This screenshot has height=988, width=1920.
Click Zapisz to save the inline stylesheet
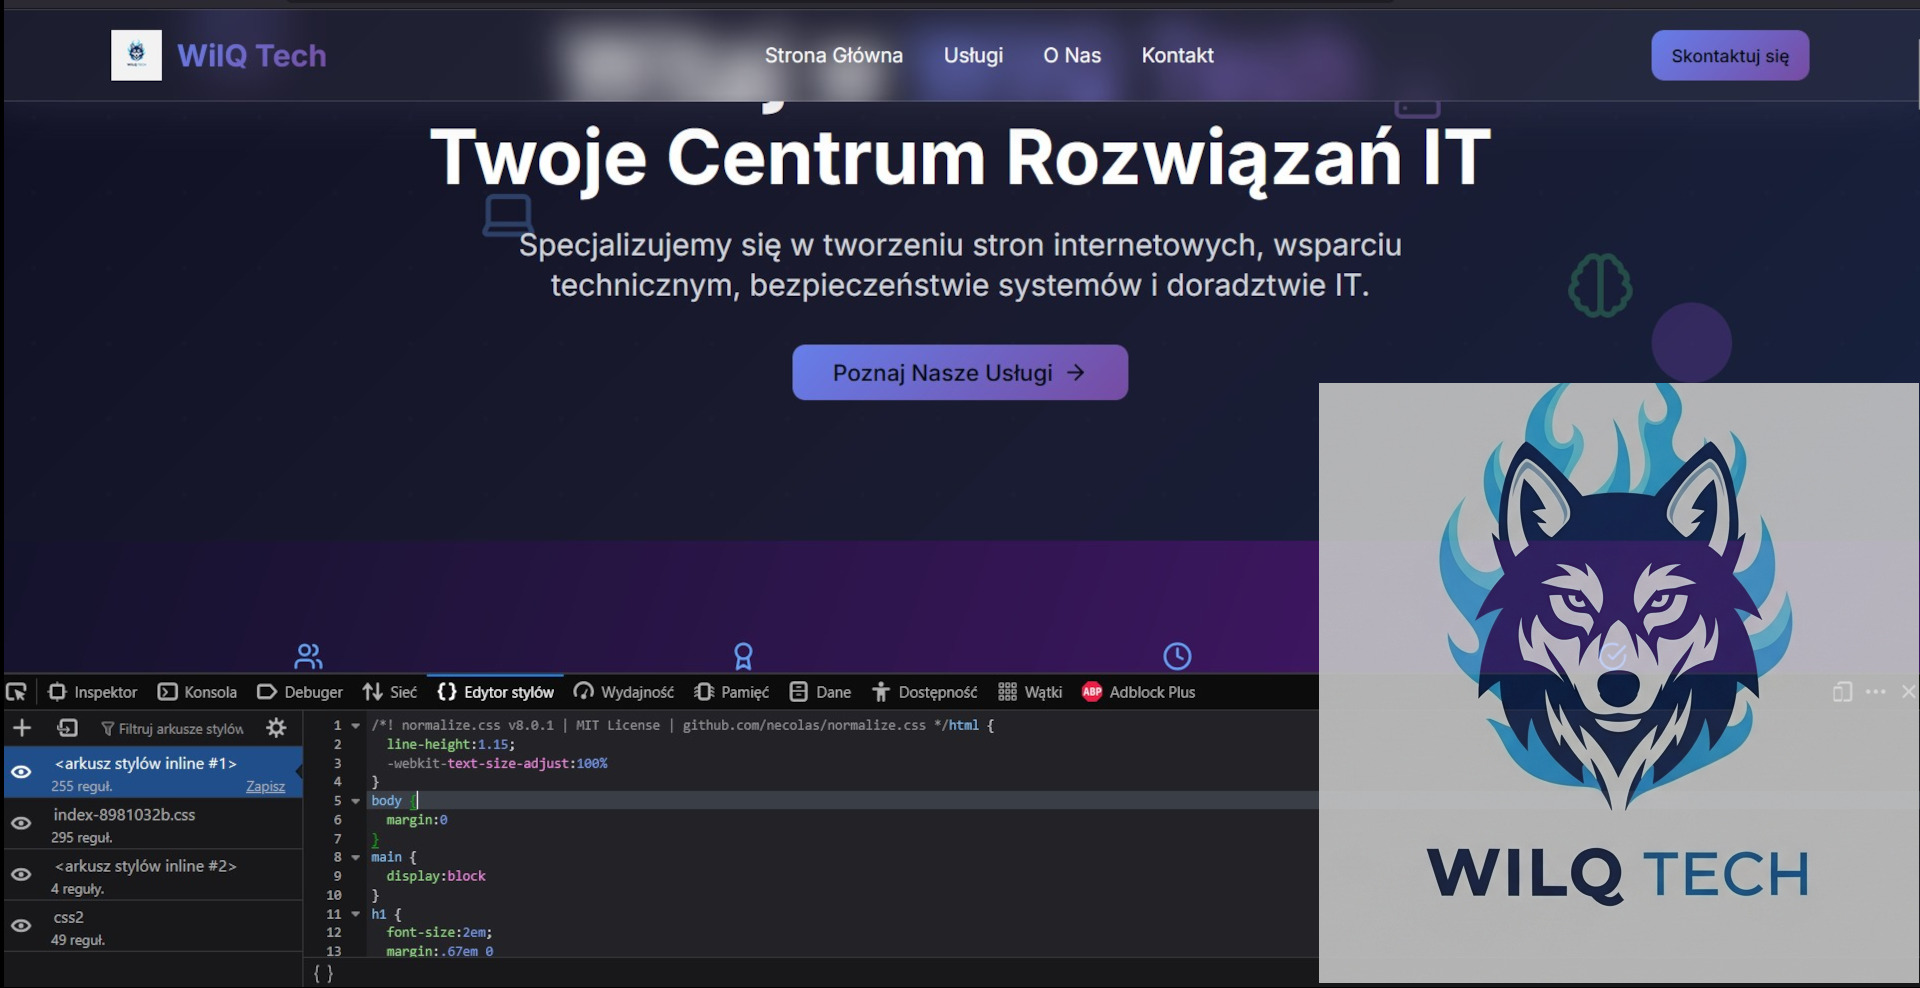click(x=265, y=786)
